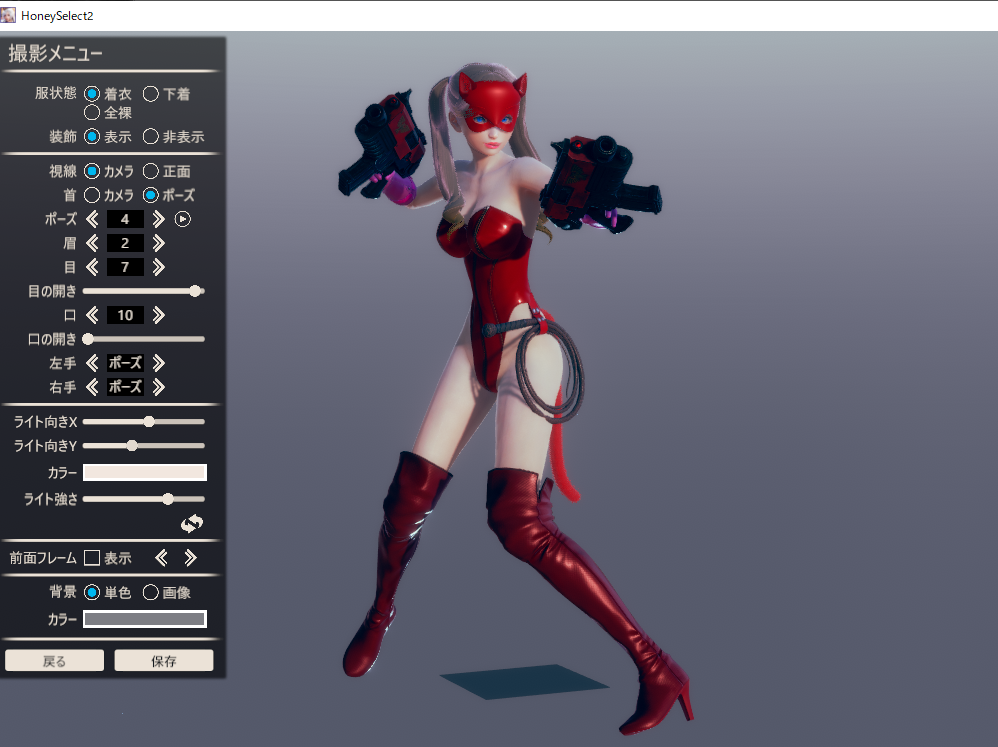Select next front frame (前面フレーム) arrow
This screenshot has width=998, height=747.
click(x=190, y=558)
